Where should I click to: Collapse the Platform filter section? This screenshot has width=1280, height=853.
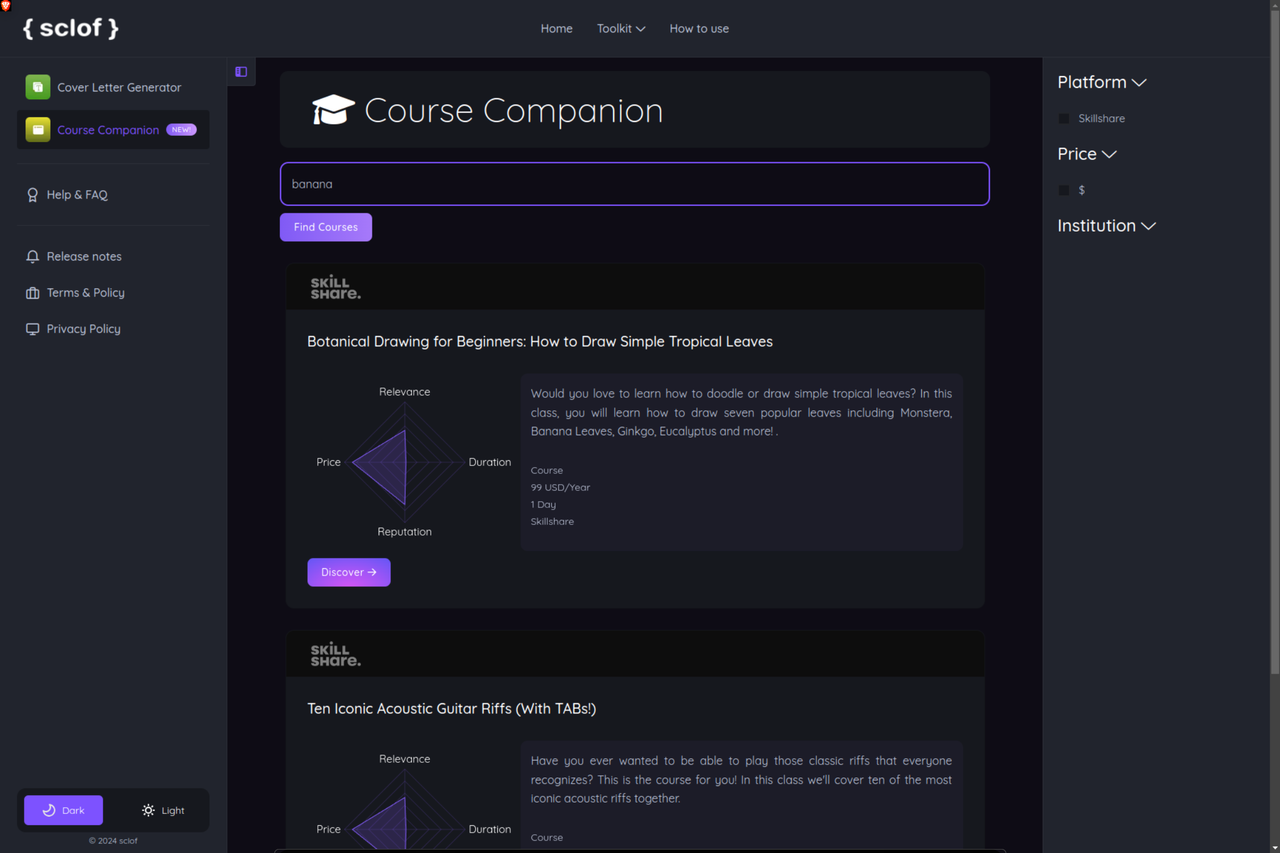(x=1102, y=82)
